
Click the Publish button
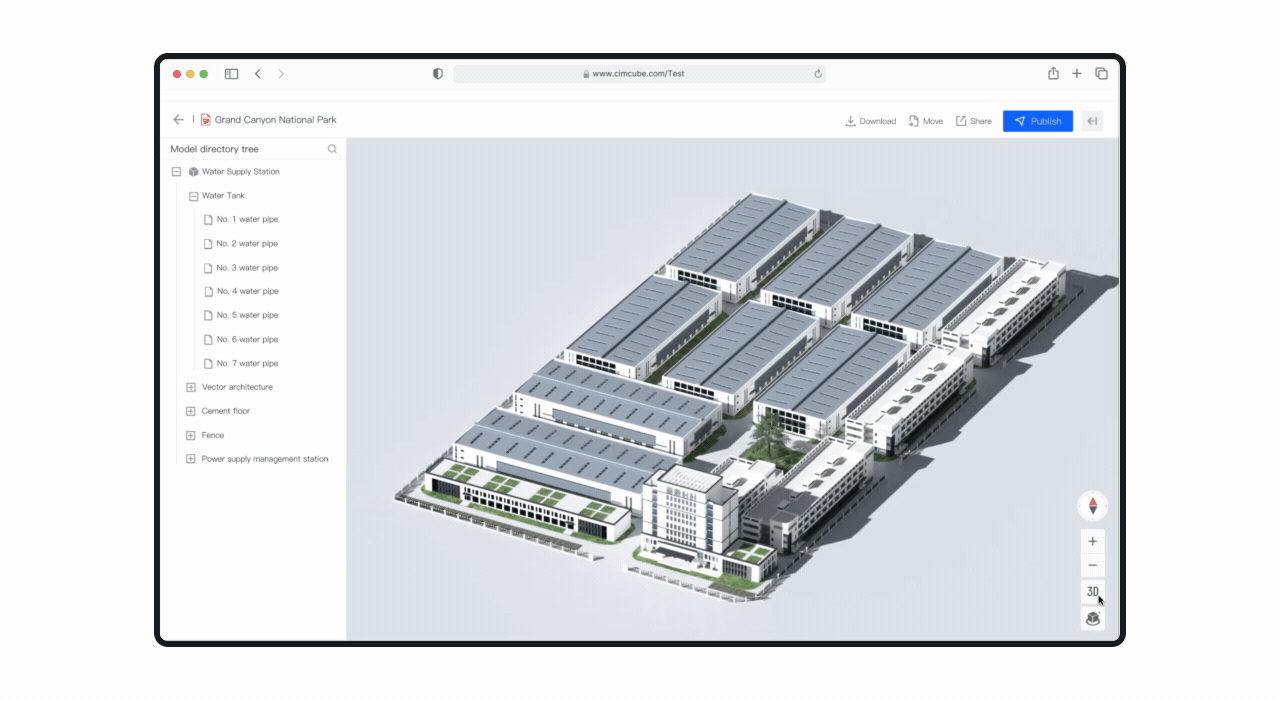click(1038, 121)
